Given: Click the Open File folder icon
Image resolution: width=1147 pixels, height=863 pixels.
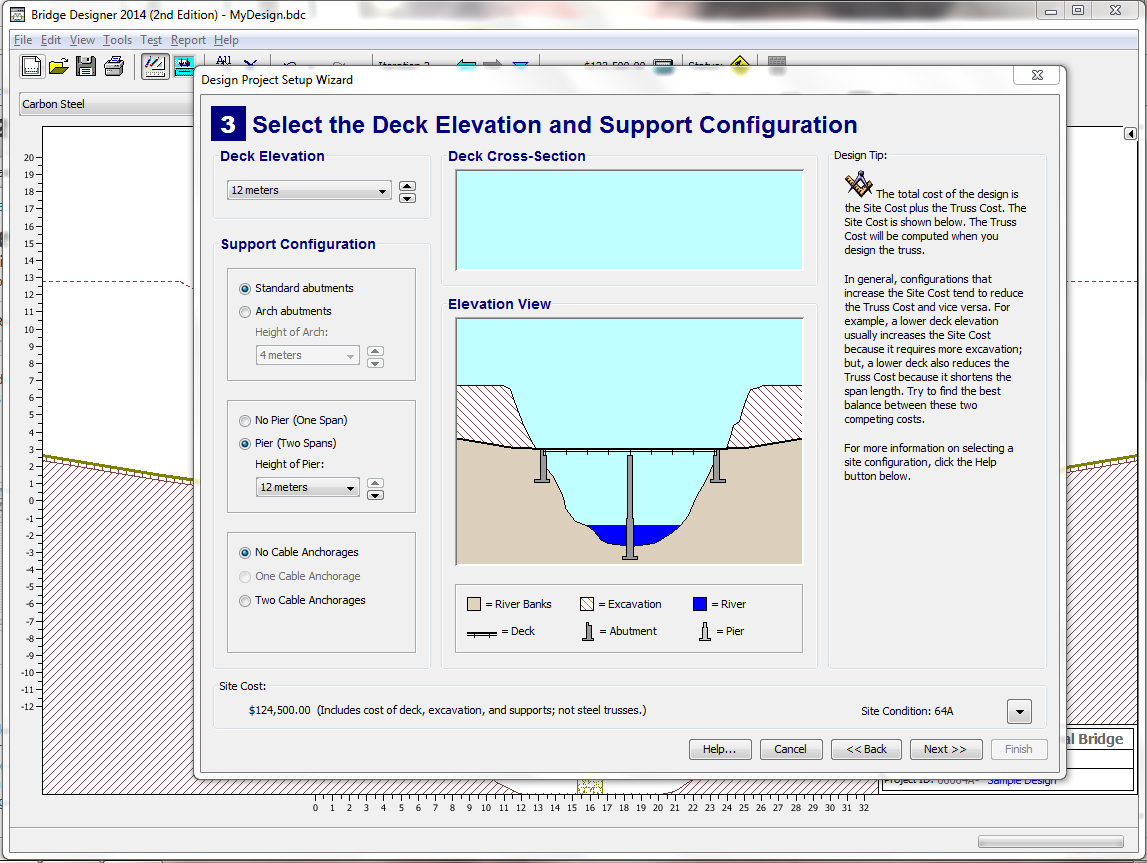Looking at the screenshot, I should pos(59,67).
